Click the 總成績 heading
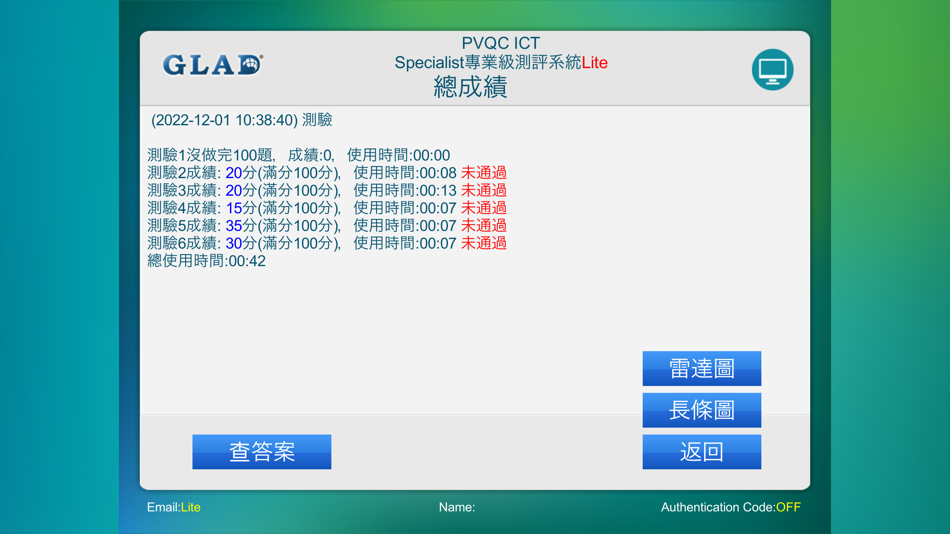950x534 pixels. click(x=470, y=87)
